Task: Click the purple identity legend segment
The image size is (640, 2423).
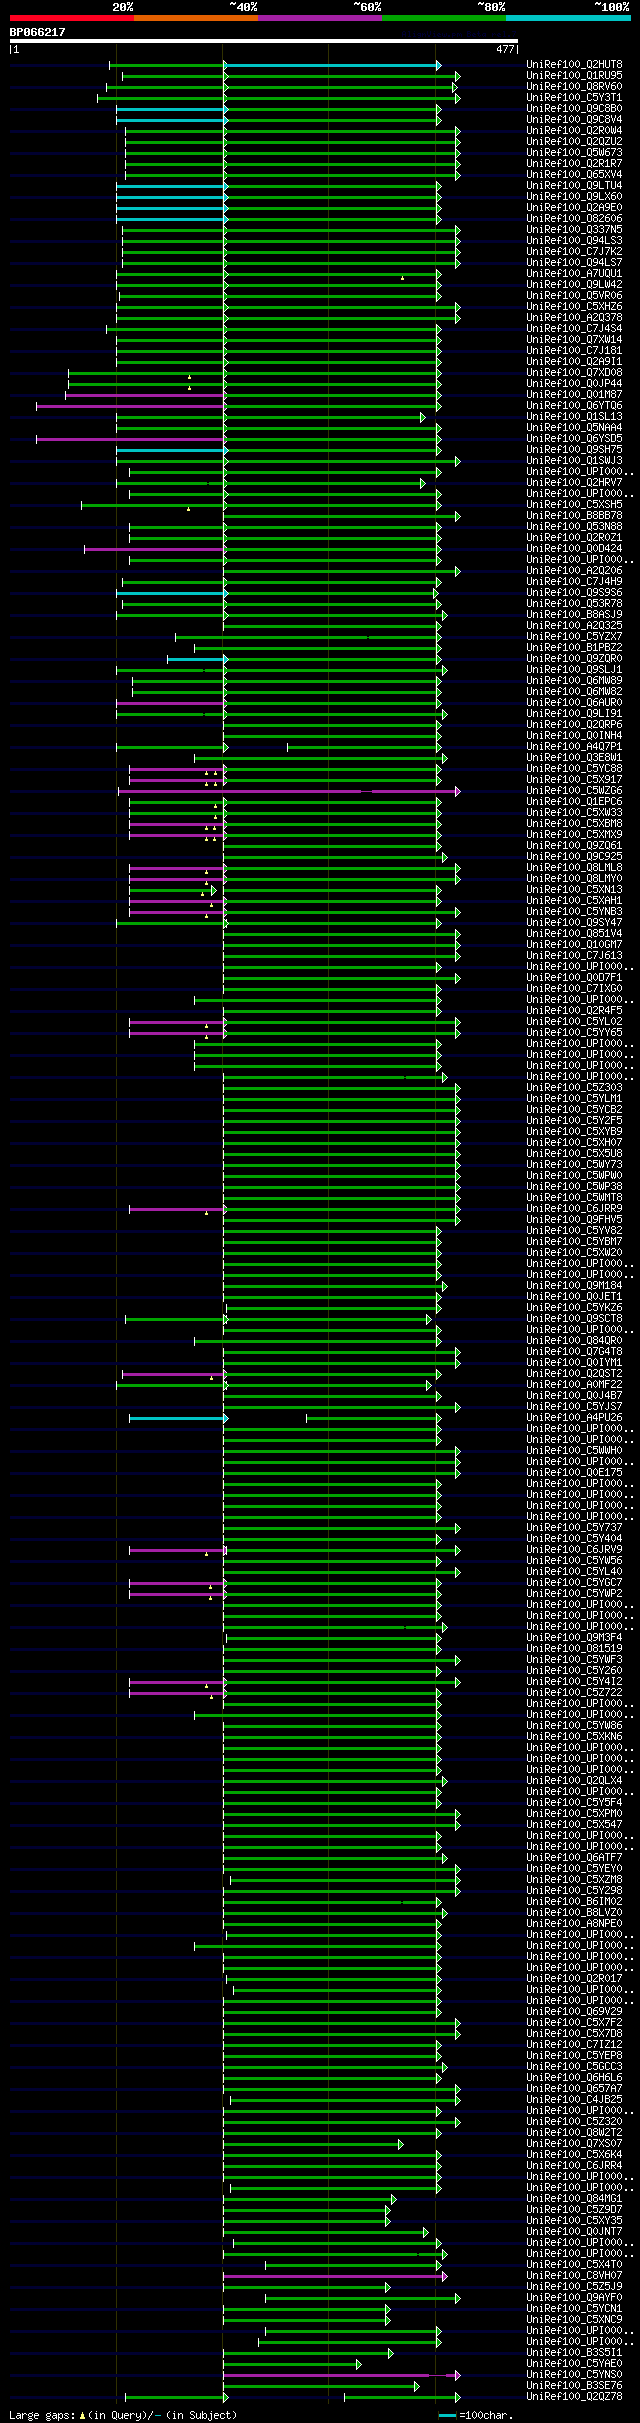Action: (320, 18)
